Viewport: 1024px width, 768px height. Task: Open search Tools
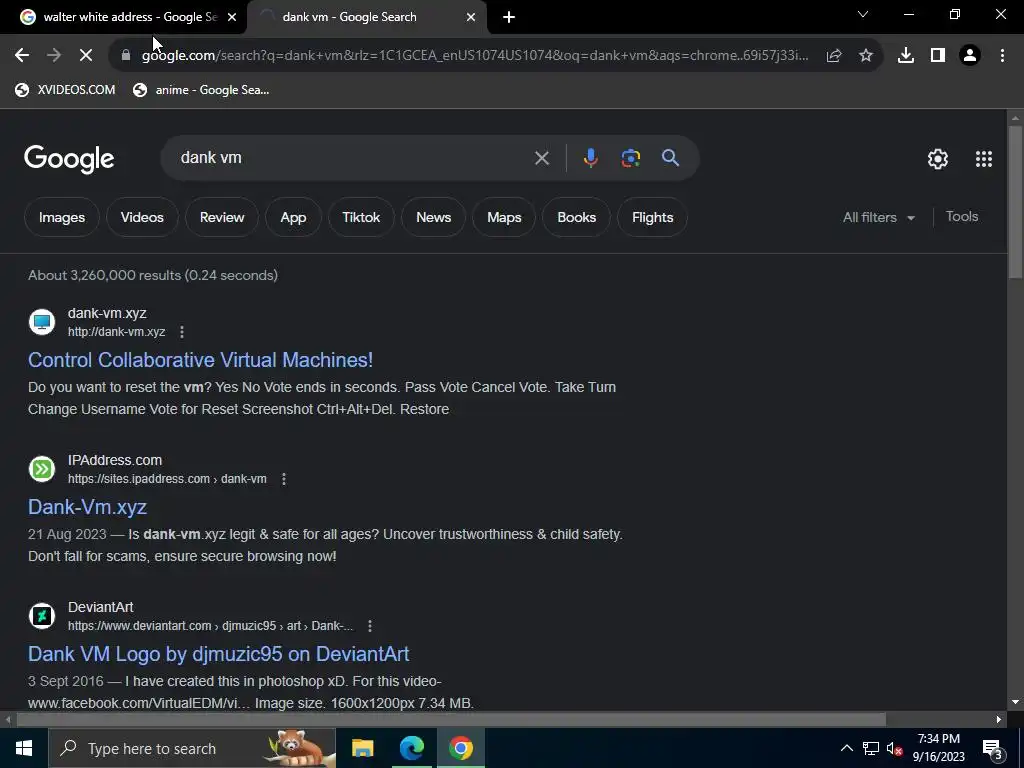[x=962, y=217]
